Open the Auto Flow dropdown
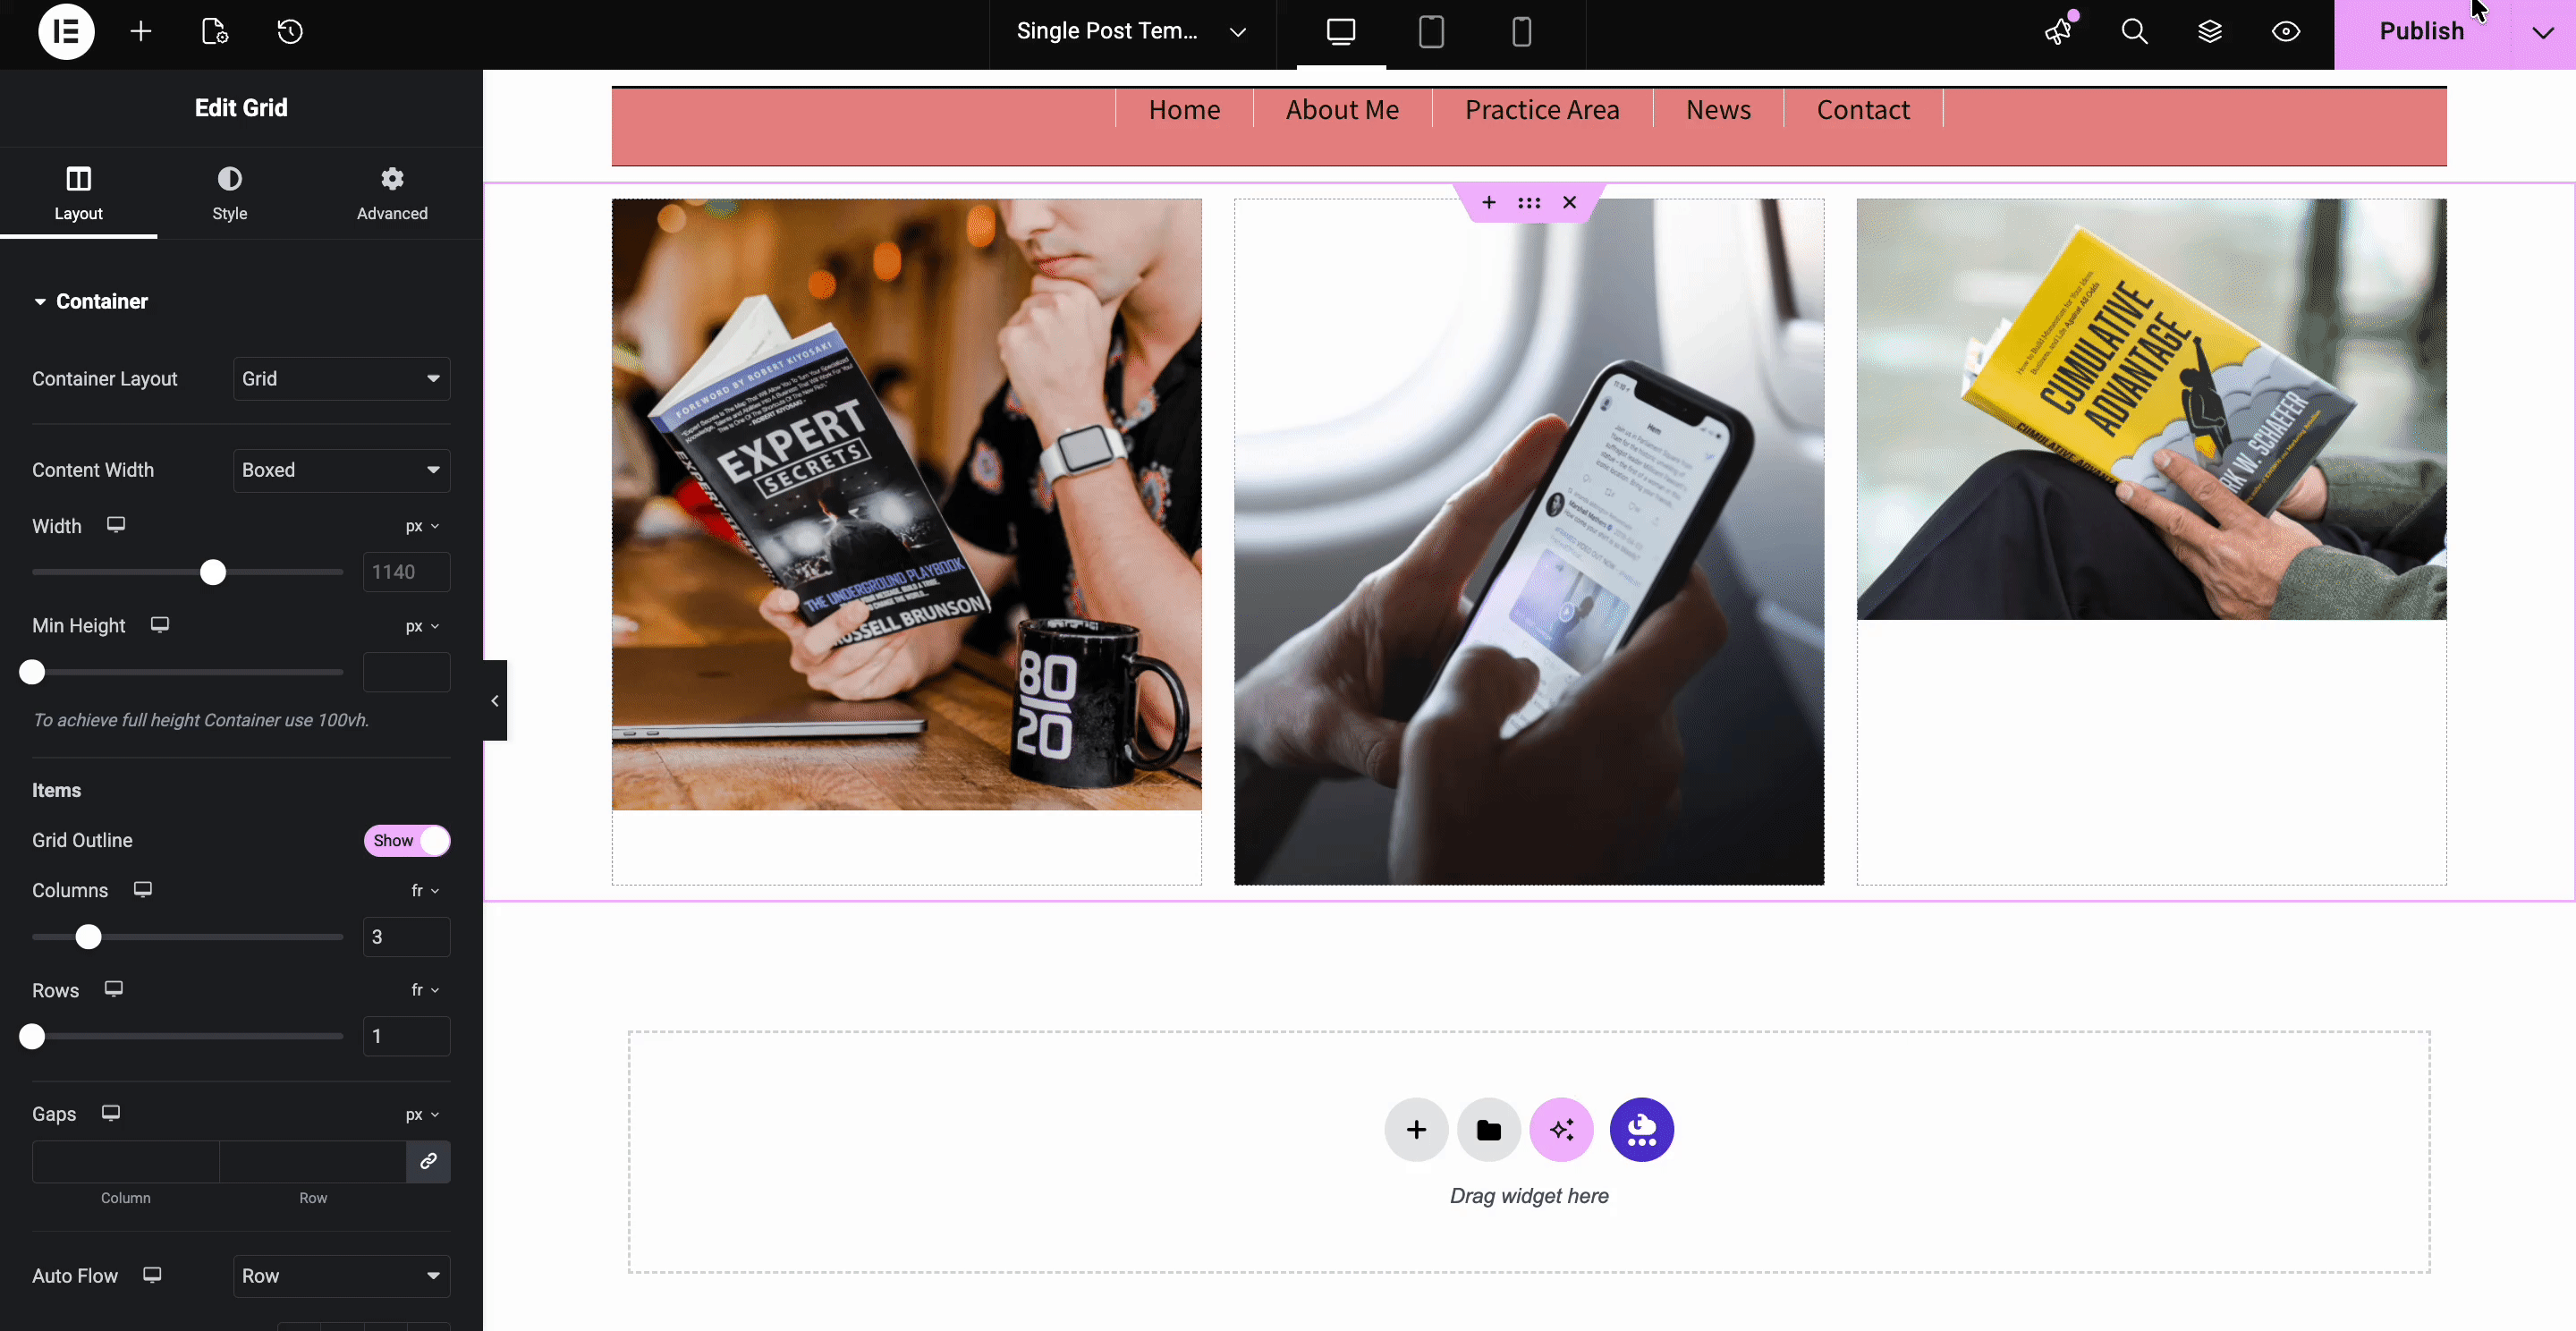The width and height of the screenshot is (2576, 1331). 342,1276
